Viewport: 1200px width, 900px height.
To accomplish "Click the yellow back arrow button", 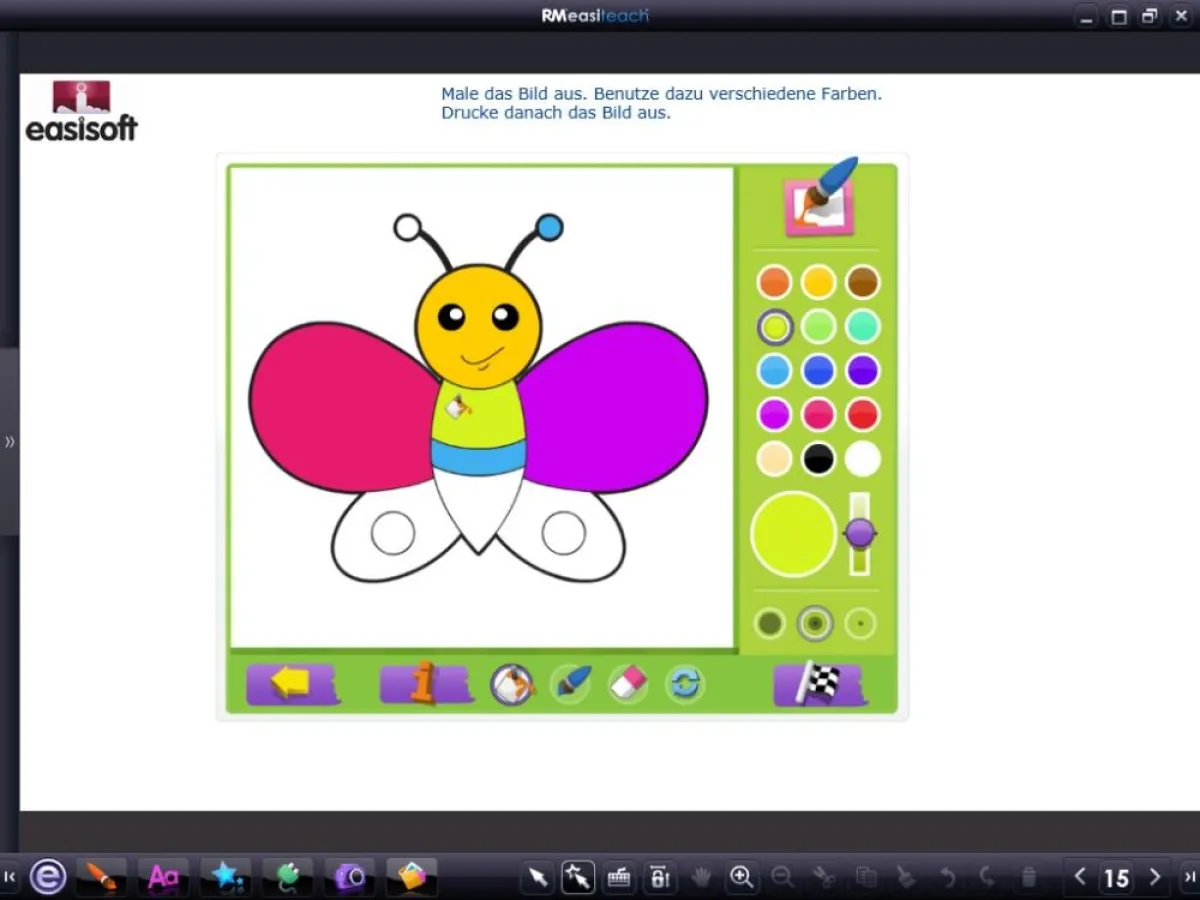I will [x=292, y=684].
